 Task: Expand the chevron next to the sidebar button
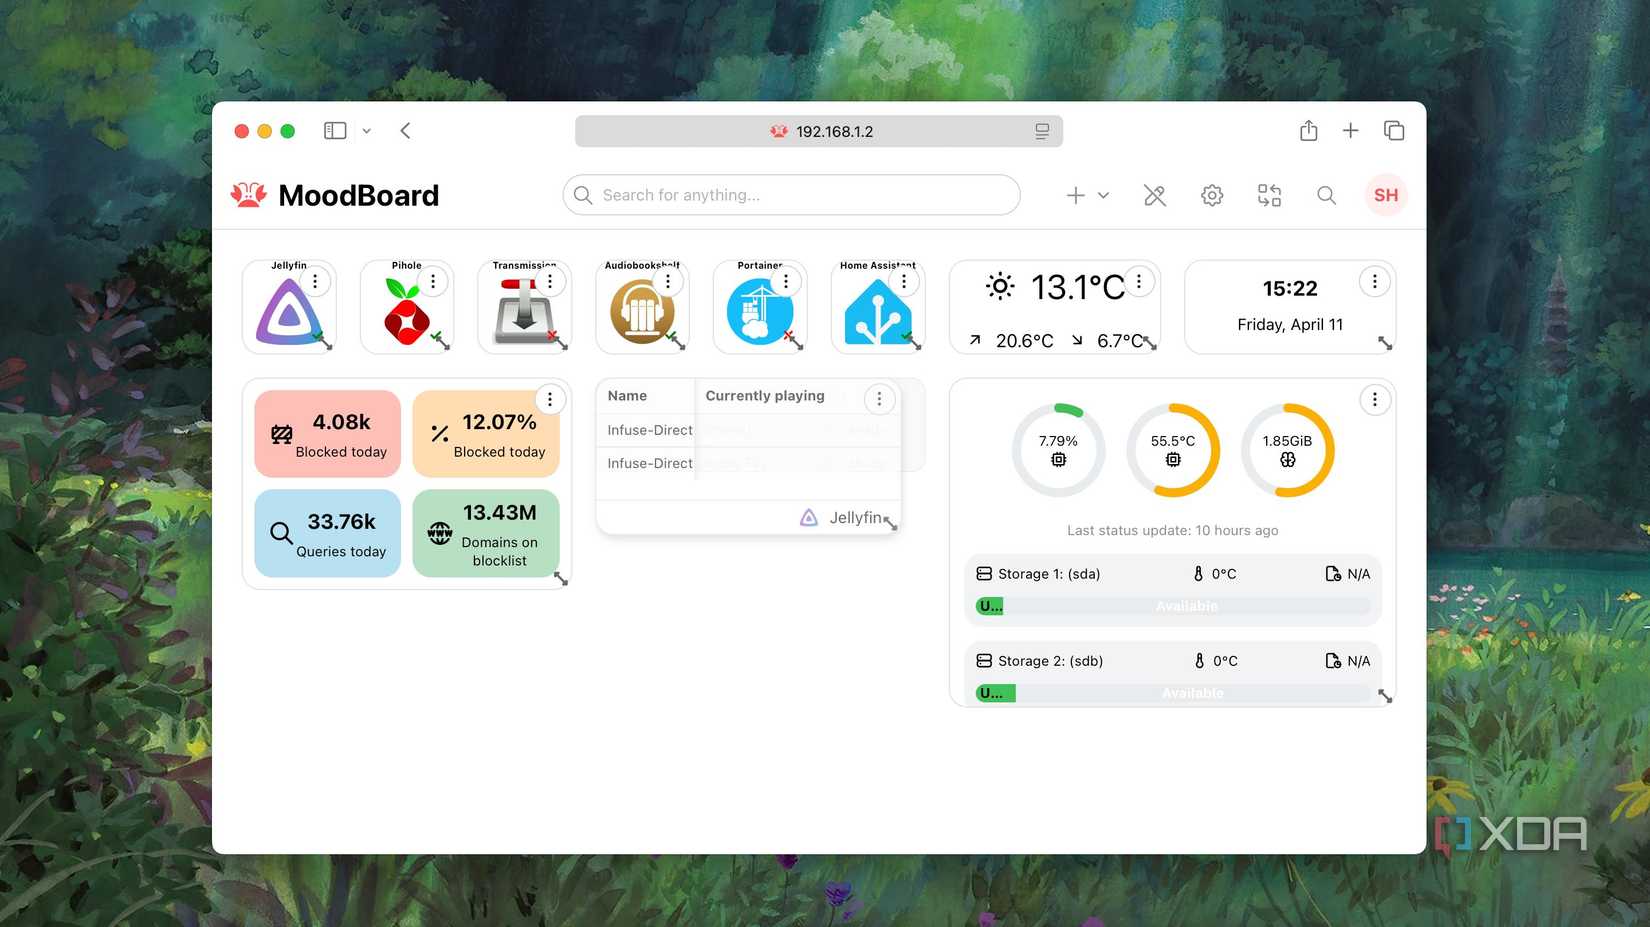366,131
